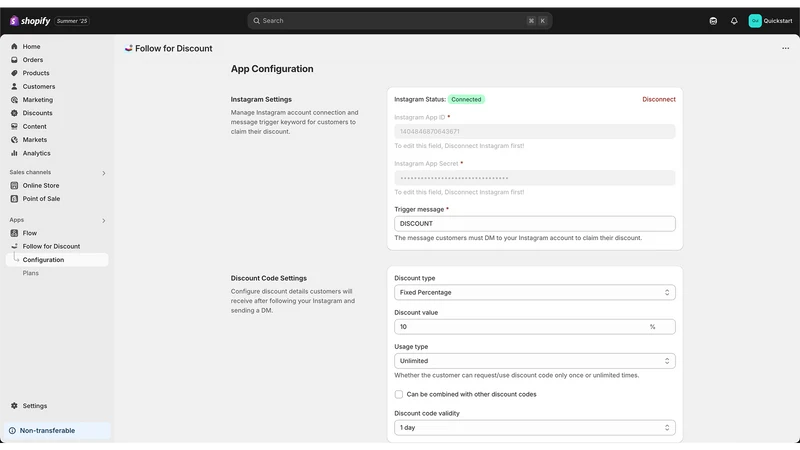Click the Shopify logo in top bar
The image size is (800, 450).
coord(30,21)
